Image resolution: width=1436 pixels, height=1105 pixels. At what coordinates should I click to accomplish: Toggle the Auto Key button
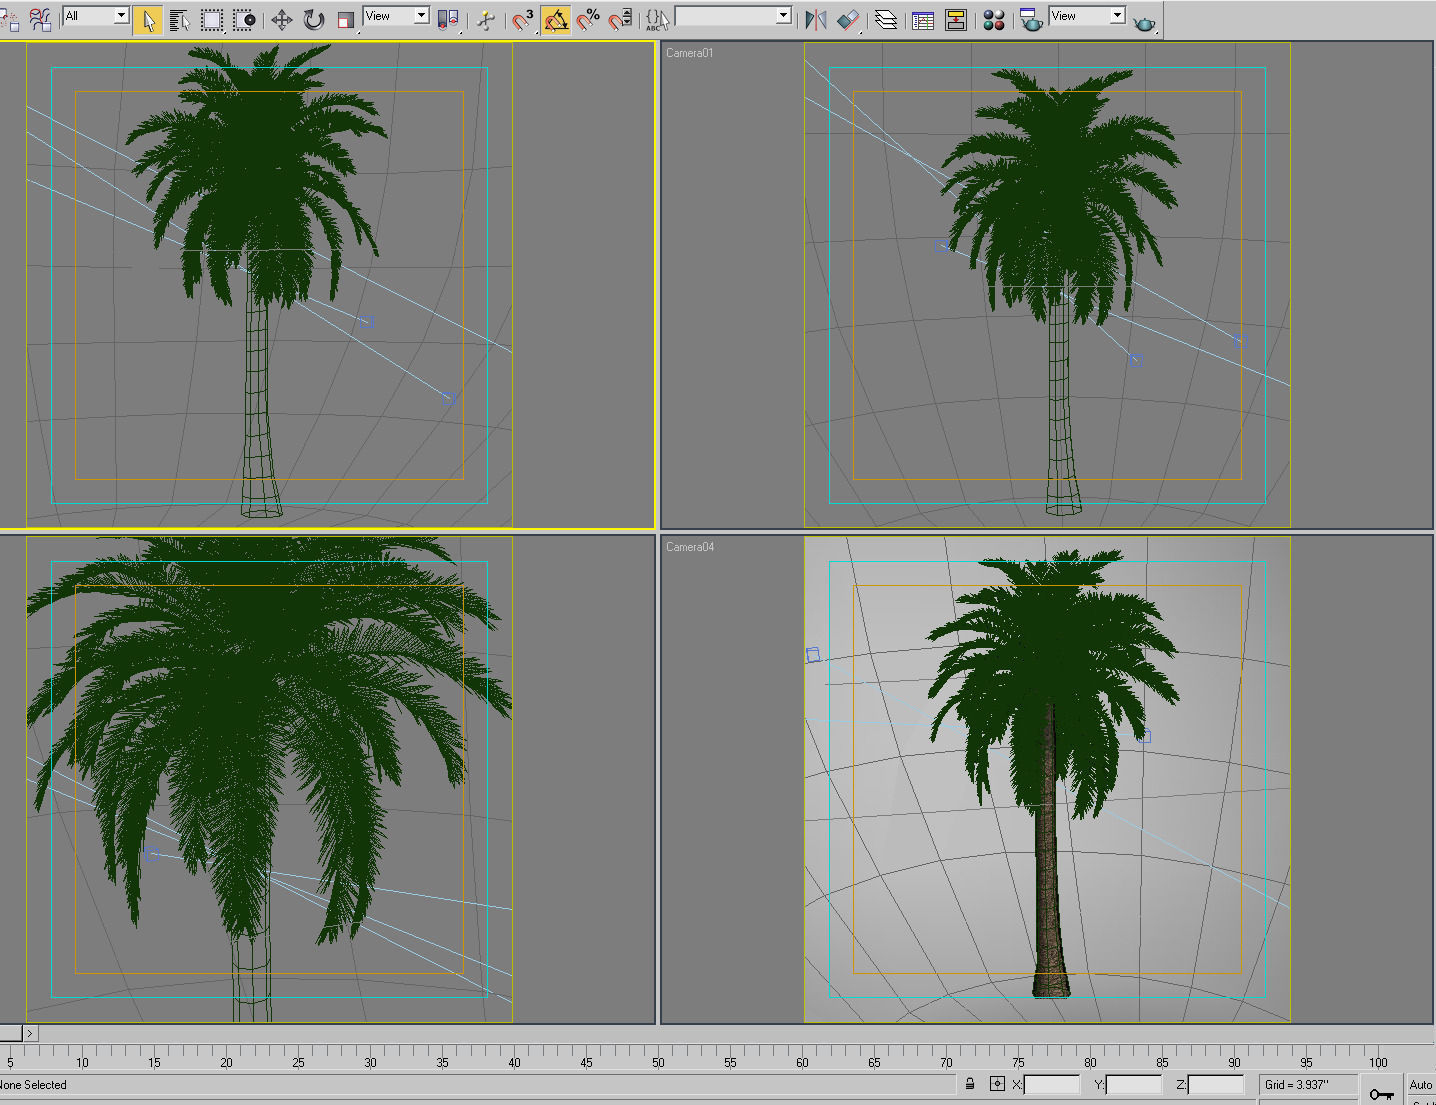[x=1420, y=1085]
